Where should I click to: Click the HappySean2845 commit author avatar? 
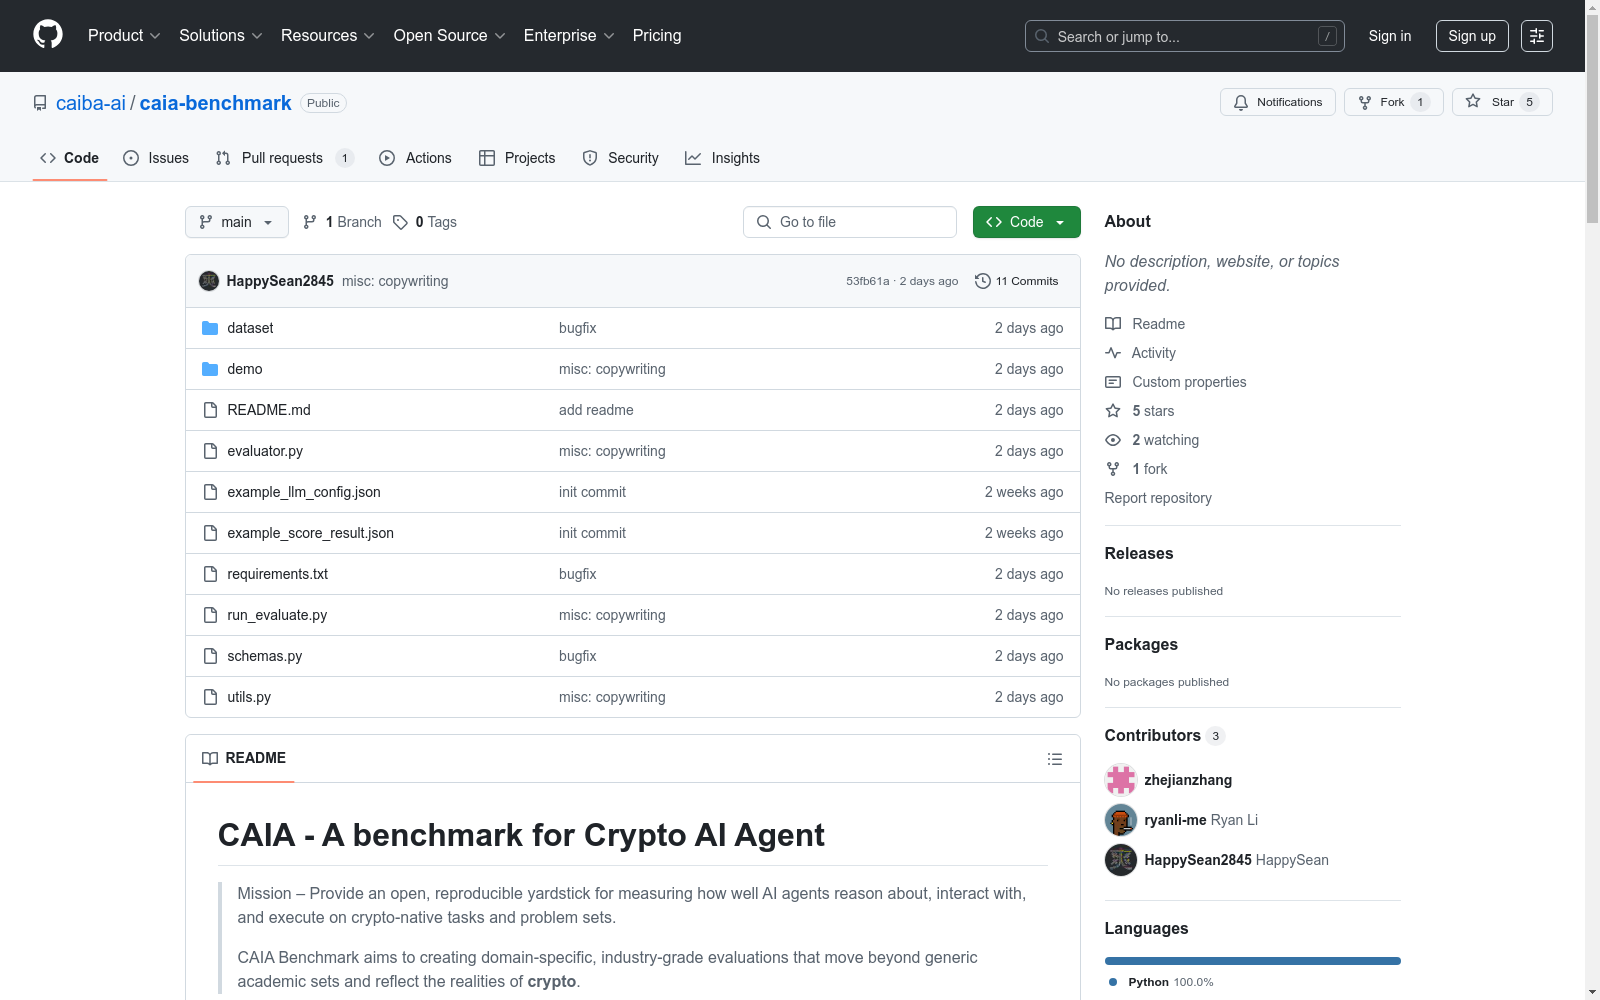click(209, 281)
